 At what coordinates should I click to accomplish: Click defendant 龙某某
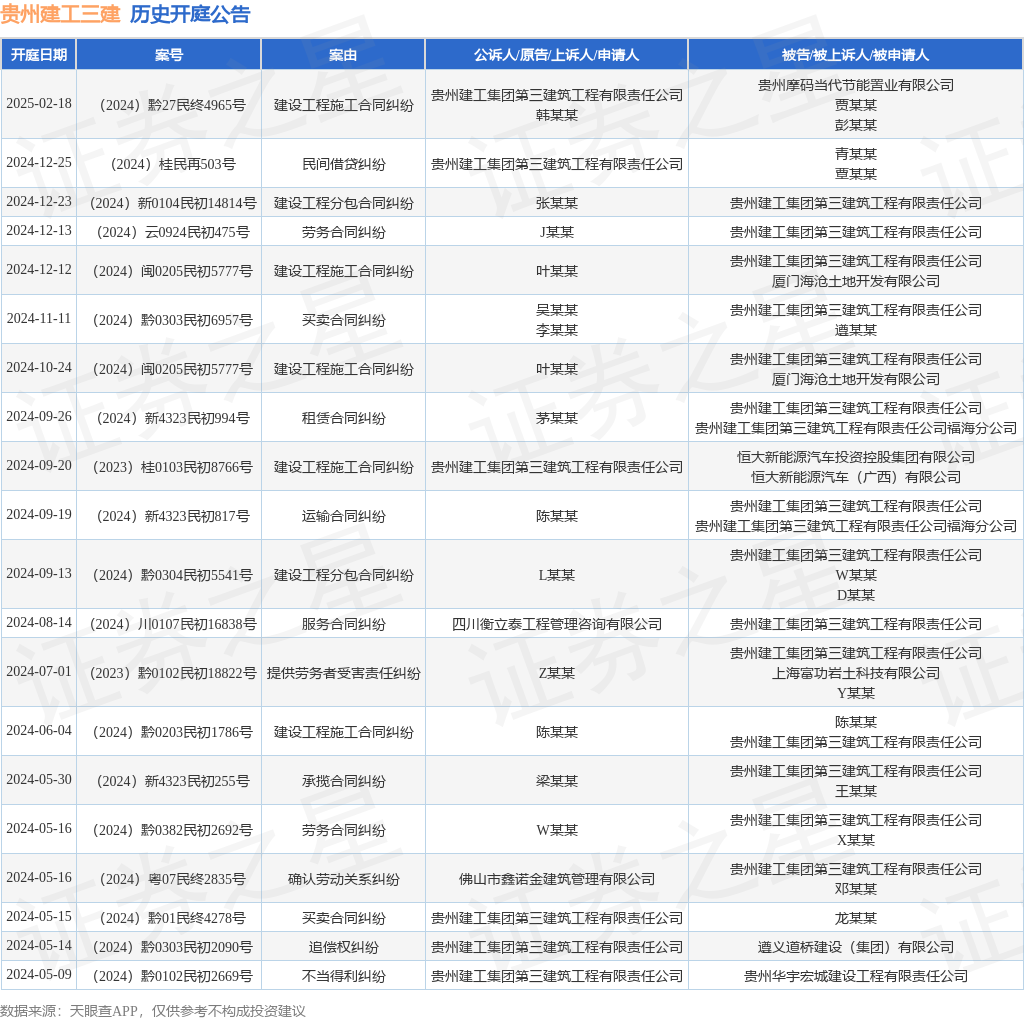click(x=856, y=918)
